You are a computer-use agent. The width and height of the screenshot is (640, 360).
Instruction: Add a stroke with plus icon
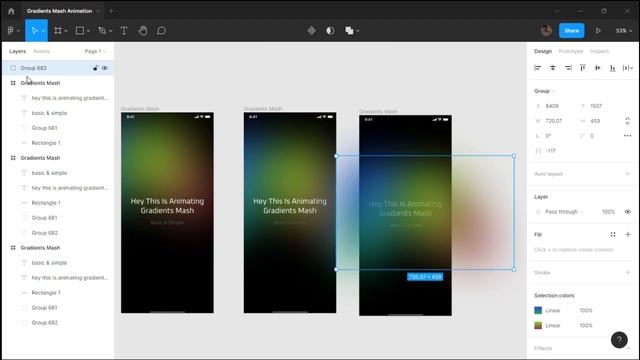tap(628, 272)
